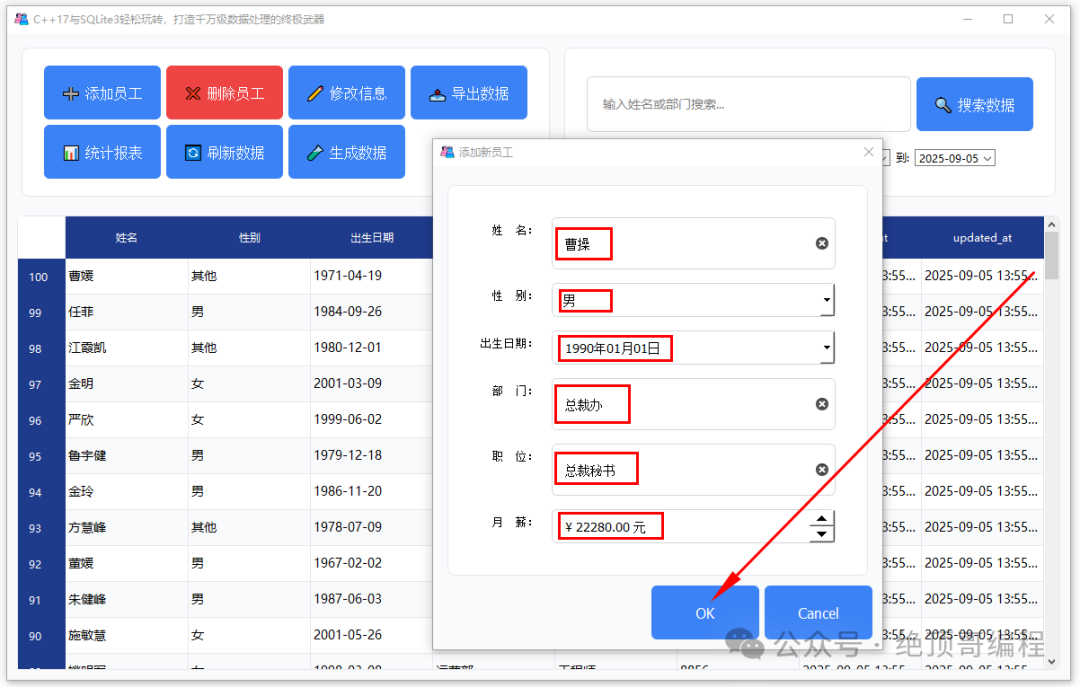The height and width of the screenshot is (687, 1080).
Task: Clear the 姓名 name field
Action: pyautogui.click(x=822, y=243)
